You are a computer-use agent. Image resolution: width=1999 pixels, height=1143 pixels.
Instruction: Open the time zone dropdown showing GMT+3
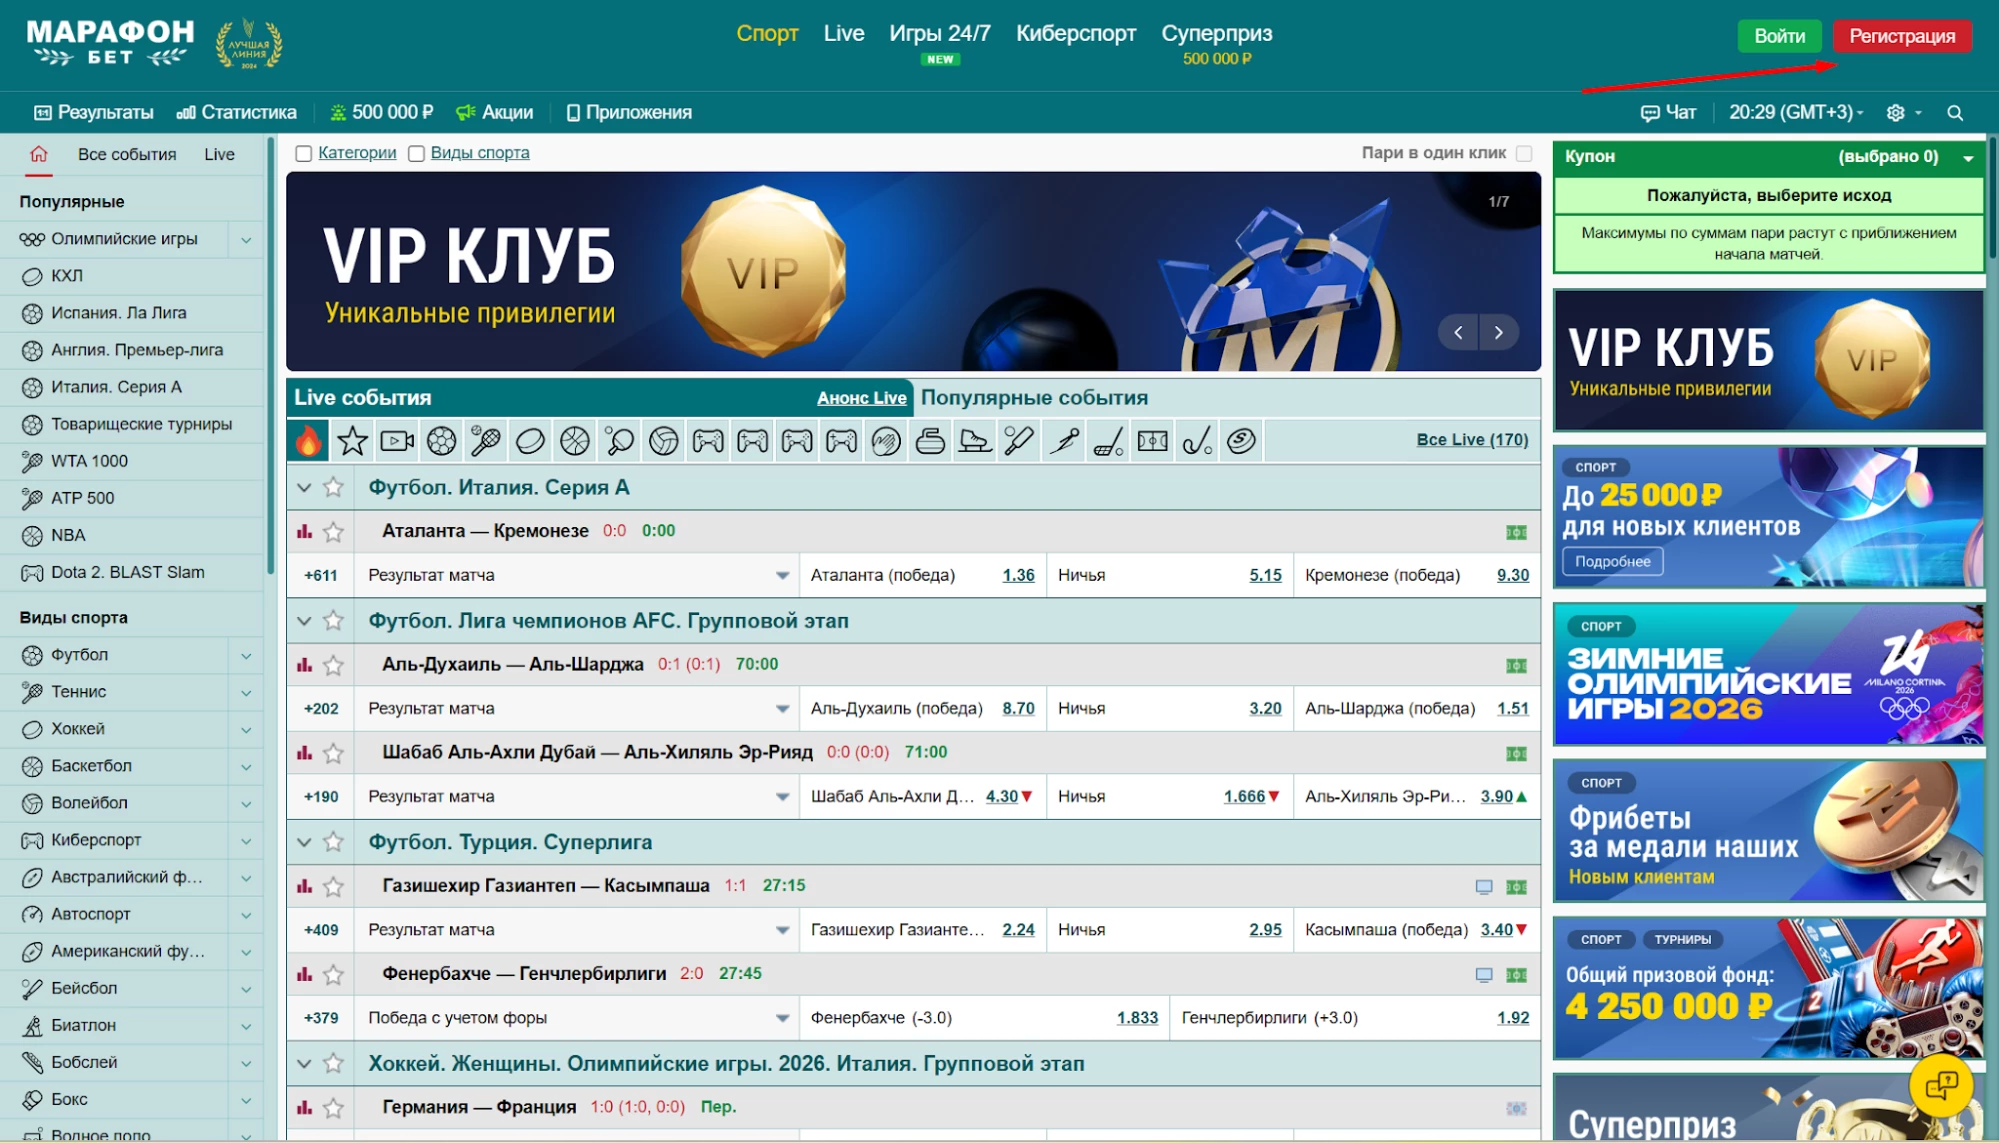(1796, 113)
